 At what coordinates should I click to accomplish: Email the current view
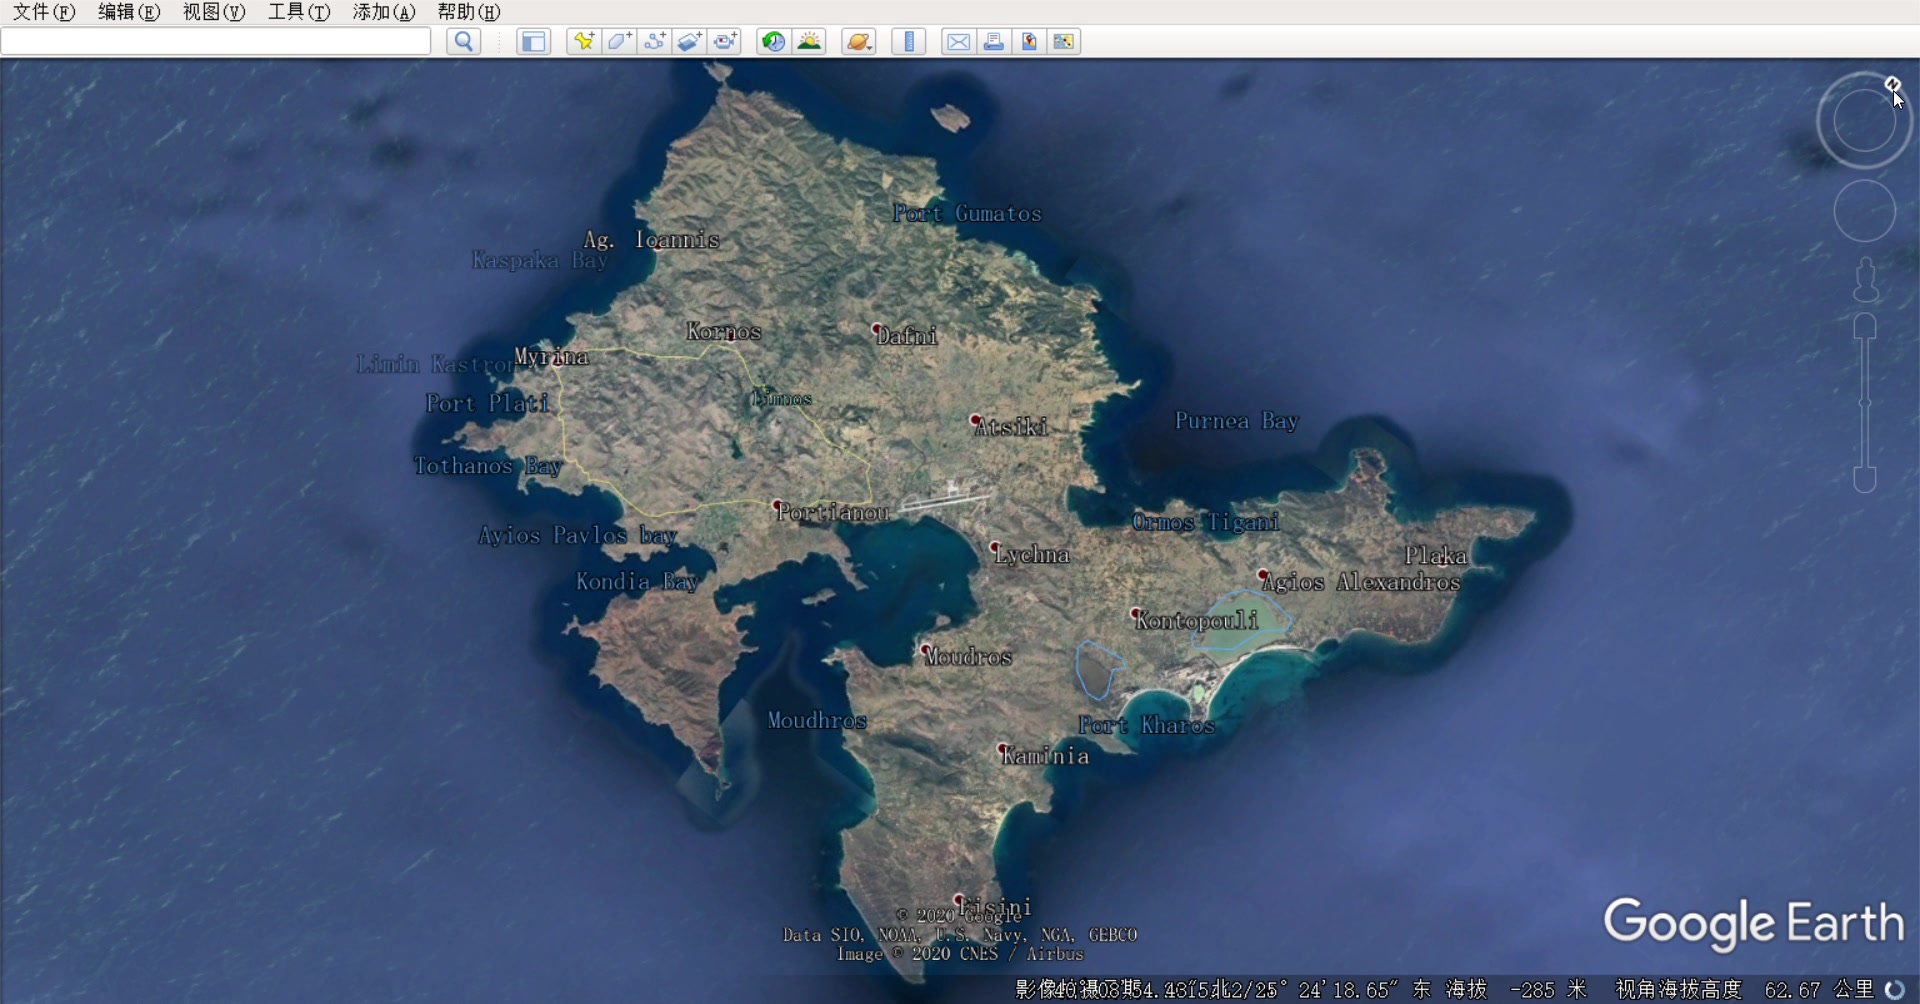pos(957,41)
